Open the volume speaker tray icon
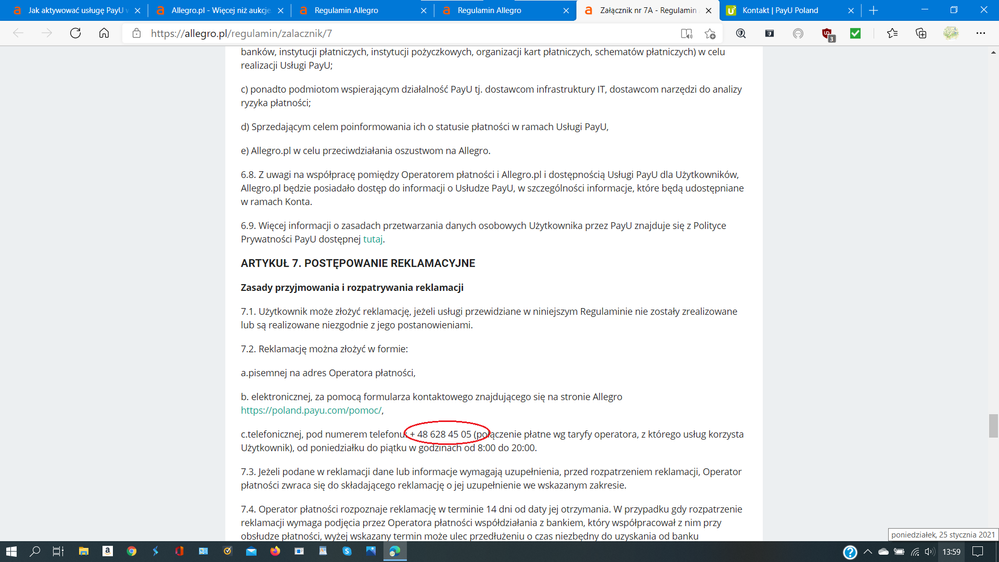Viewport: 999px width, 562px height. [x=929, y=552]
